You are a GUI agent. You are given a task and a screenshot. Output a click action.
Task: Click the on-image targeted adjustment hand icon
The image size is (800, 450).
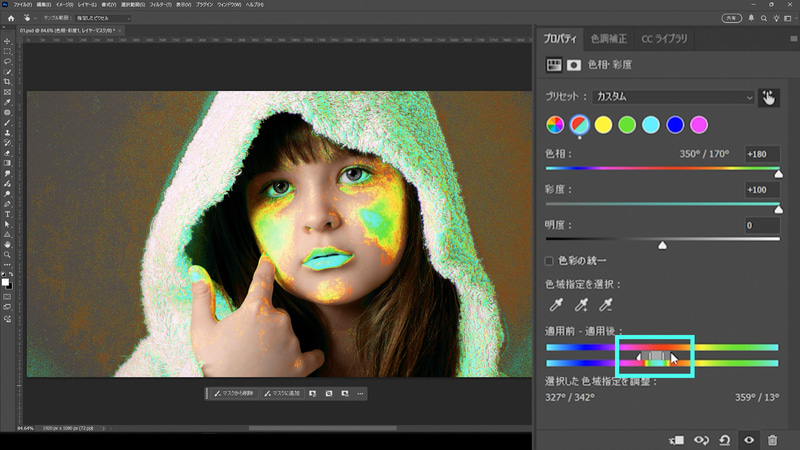click(x=768, y=97)
